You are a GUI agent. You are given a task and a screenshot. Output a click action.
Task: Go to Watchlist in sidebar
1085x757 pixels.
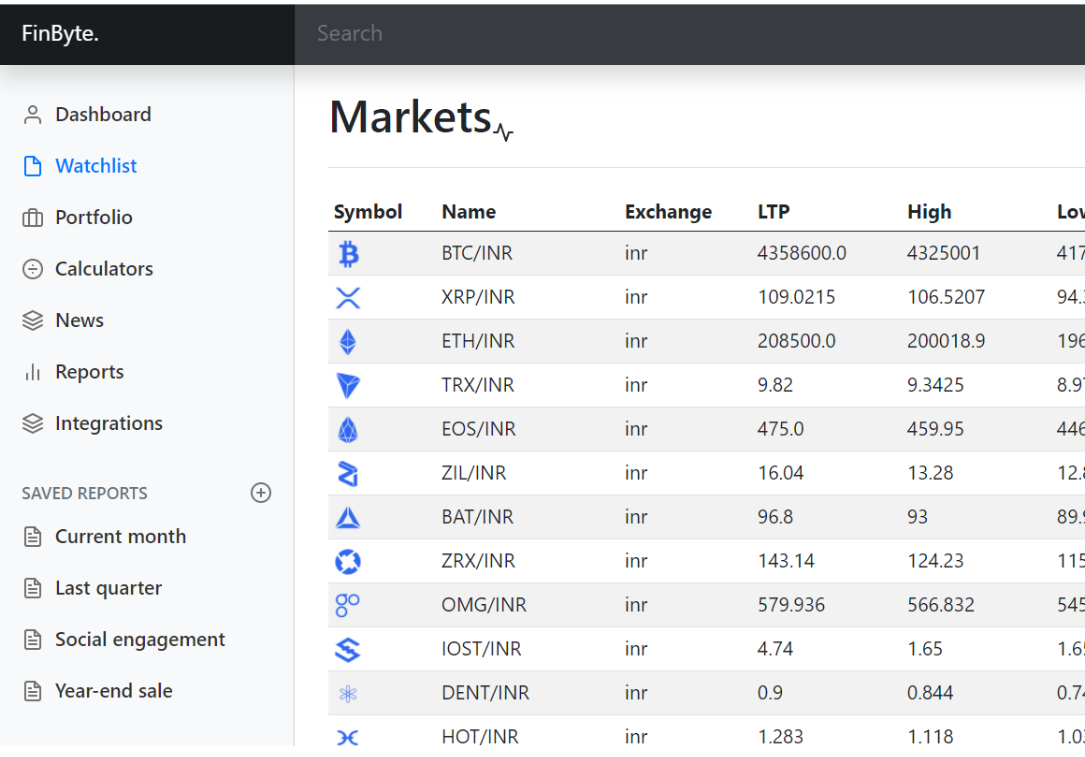(96, 166)
